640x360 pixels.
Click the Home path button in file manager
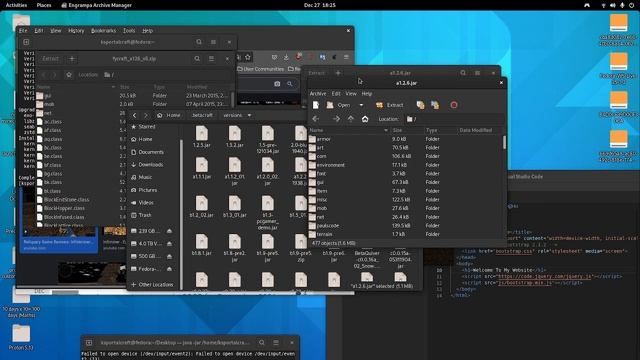[x=169, y=116]
